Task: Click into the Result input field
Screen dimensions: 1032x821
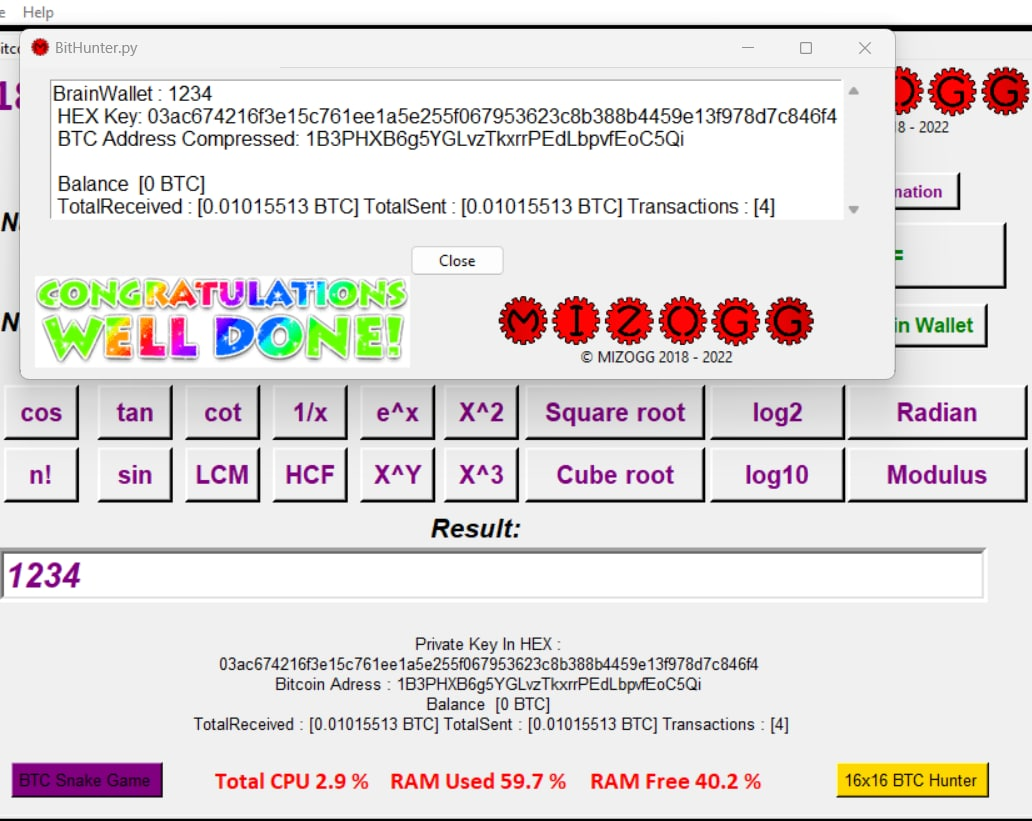Action: click(492, 575)
